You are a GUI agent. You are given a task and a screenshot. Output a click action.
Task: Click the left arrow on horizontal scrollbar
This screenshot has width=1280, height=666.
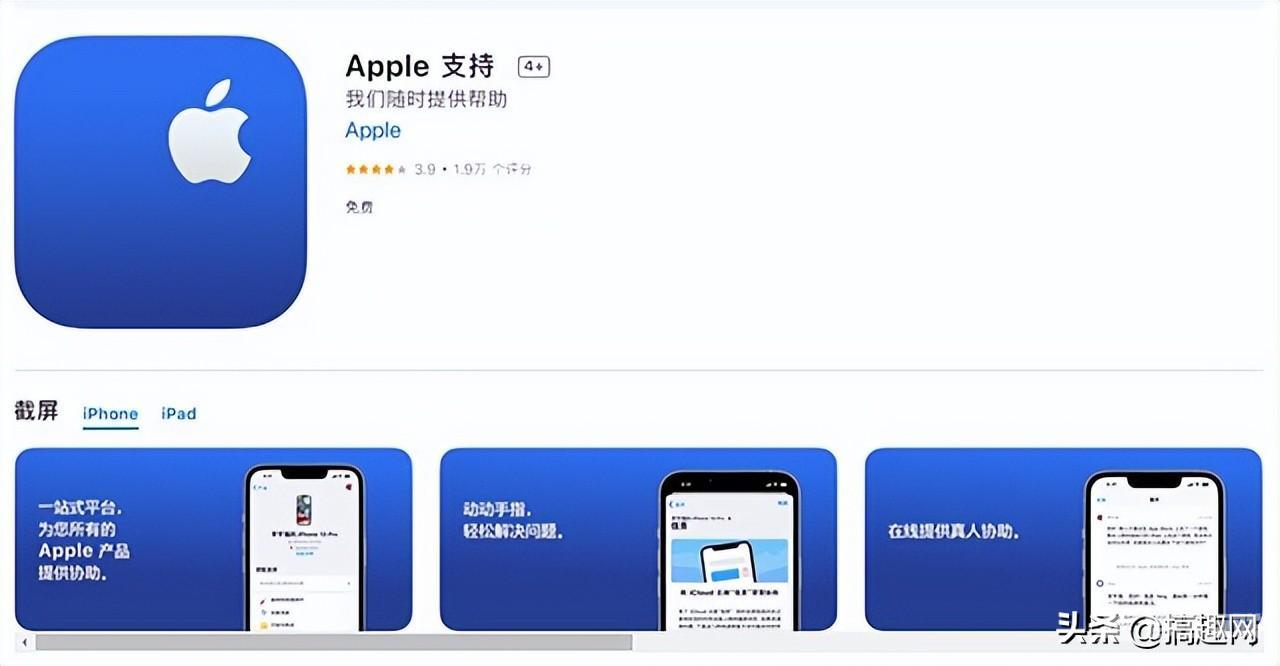23,641
